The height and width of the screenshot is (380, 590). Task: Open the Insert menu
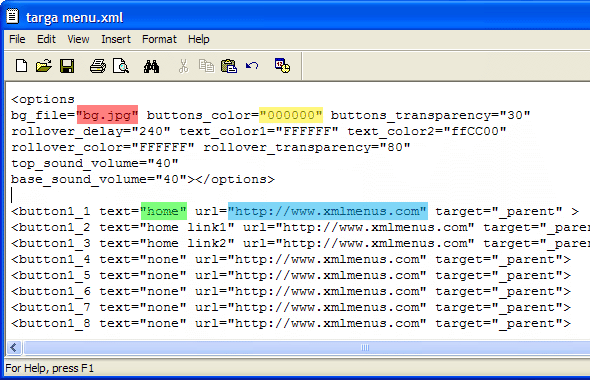[116, 39]
